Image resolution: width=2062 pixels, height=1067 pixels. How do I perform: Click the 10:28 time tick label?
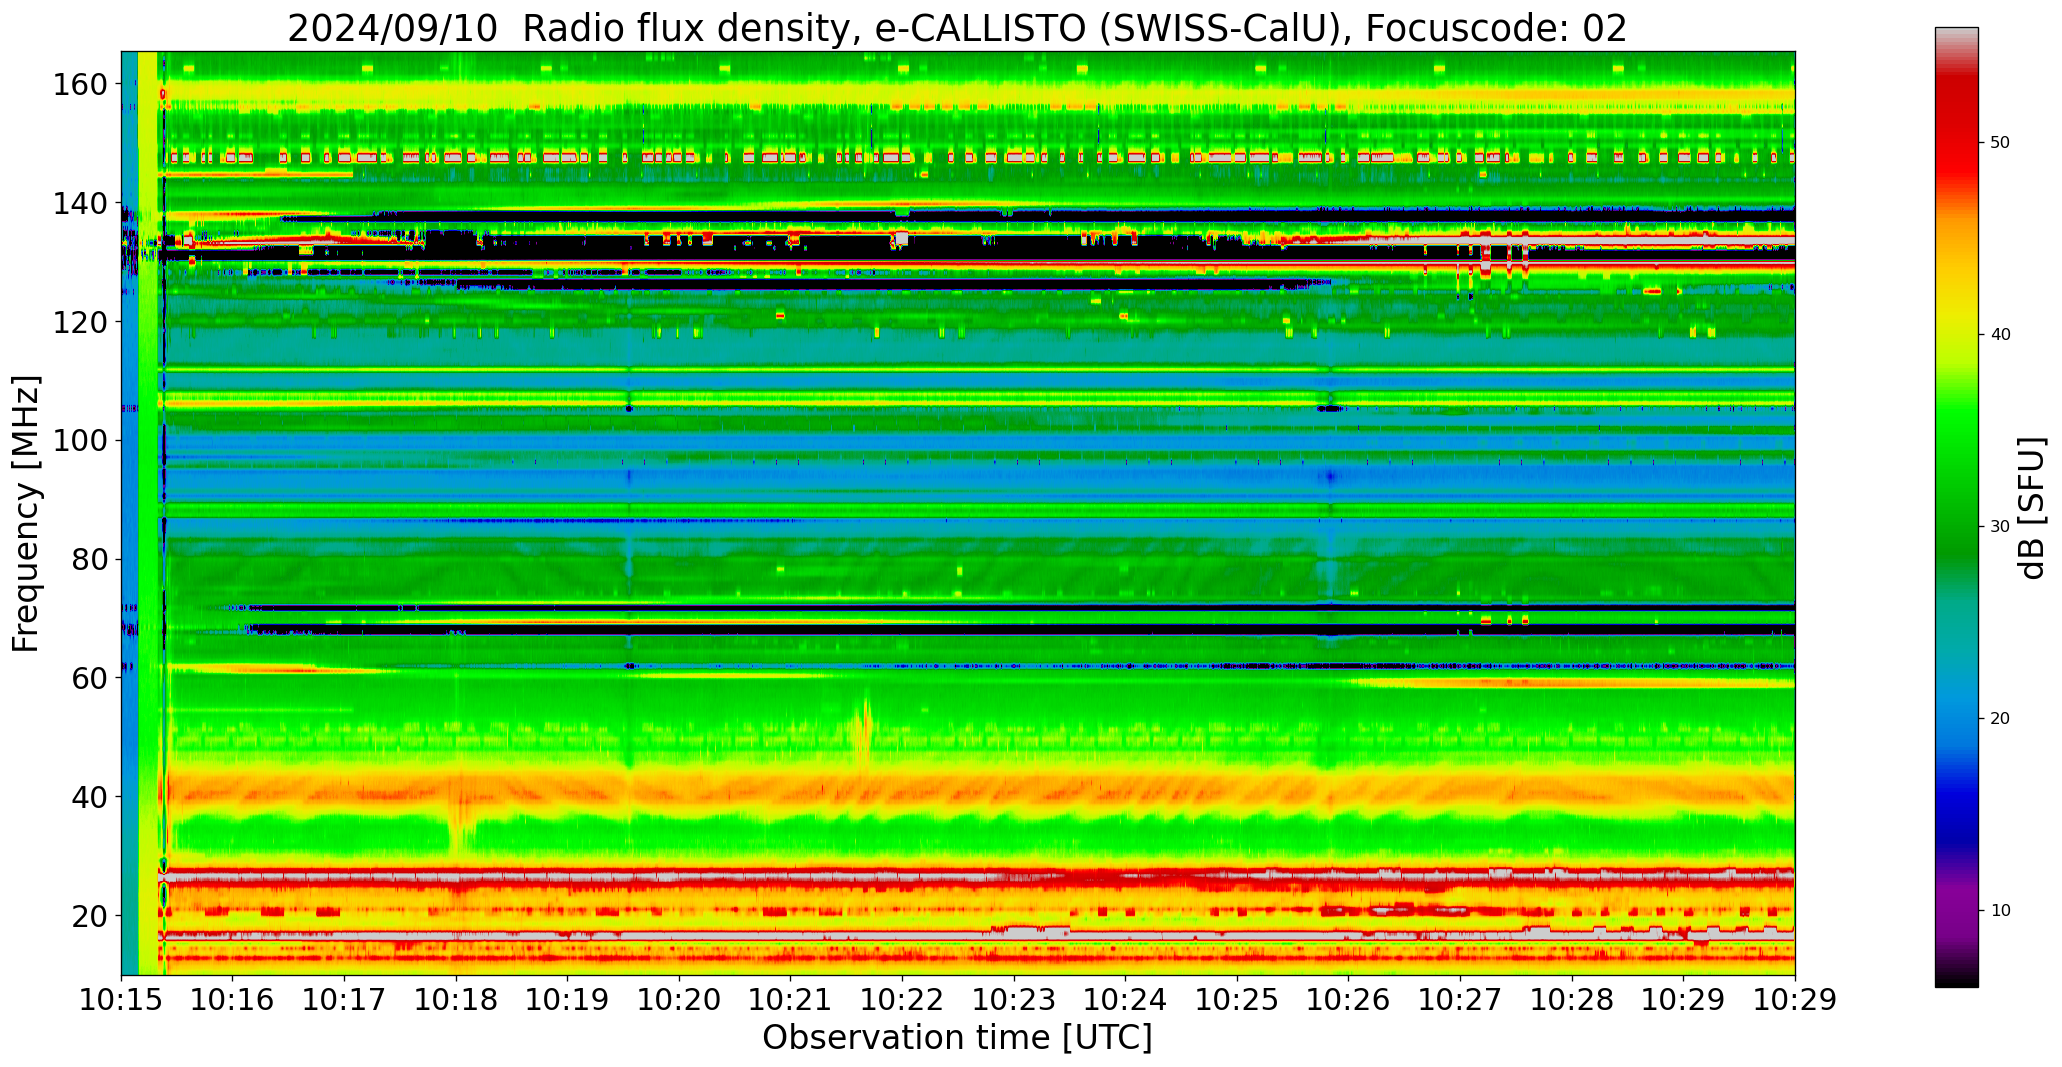click(1572, 1000)
